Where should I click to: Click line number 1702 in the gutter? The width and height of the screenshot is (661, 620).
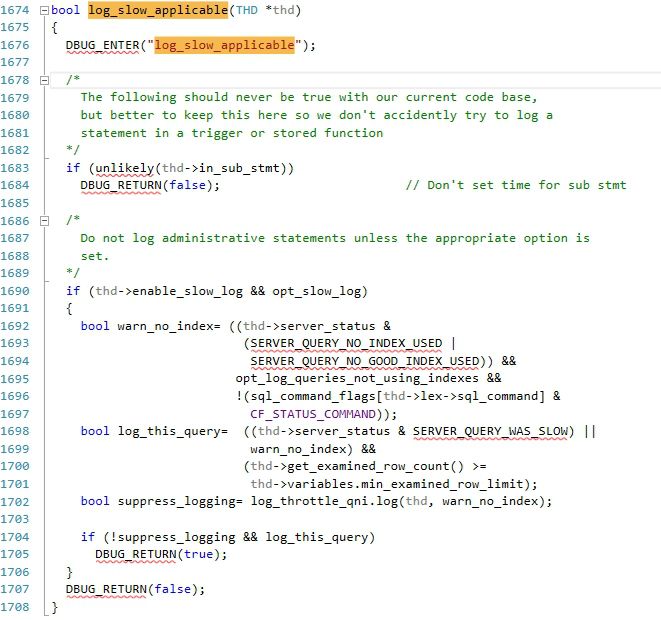click(x=15, y=502)
